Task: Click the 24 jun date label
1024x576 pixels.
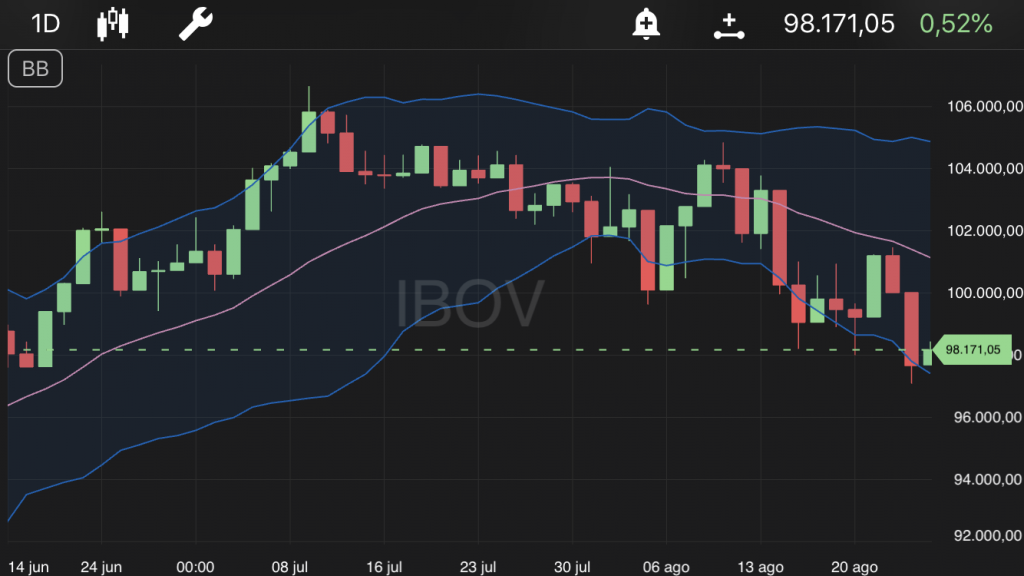Action: 101,567
